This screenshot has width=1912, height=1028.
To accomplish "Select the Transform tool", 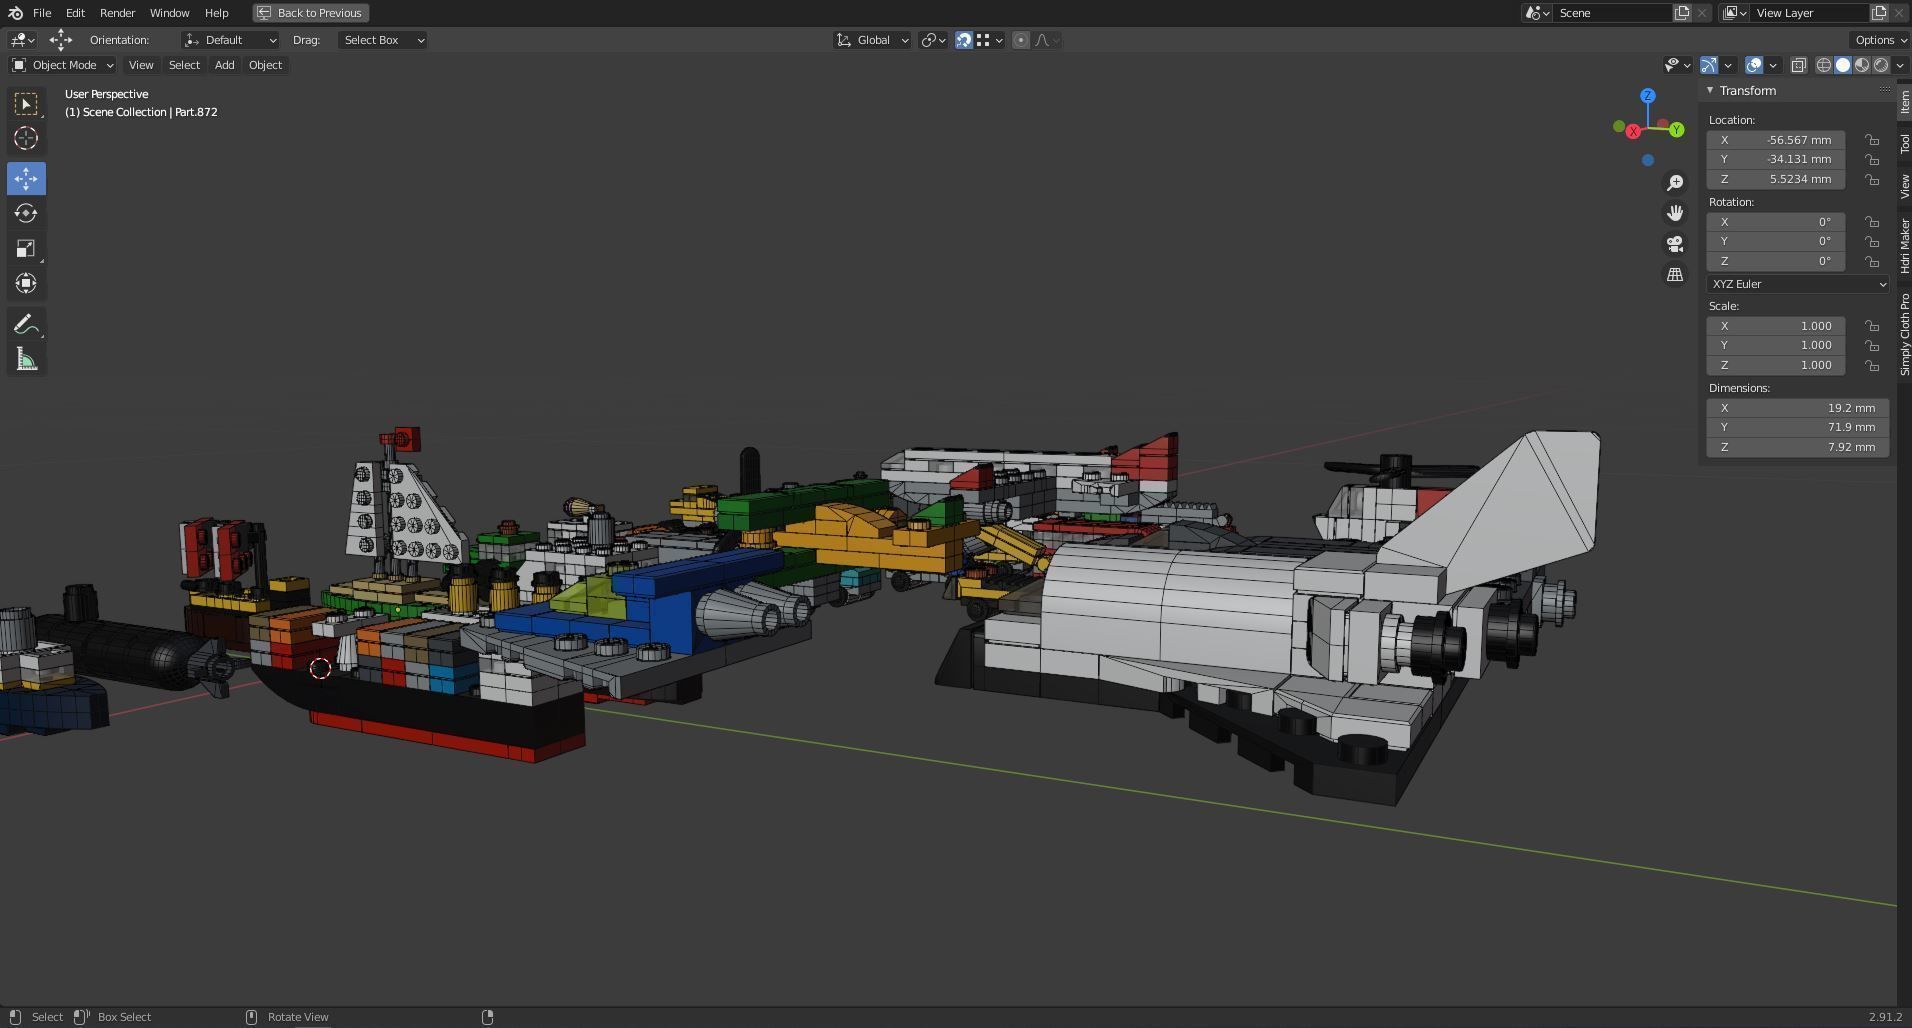I will pos(26,284).
